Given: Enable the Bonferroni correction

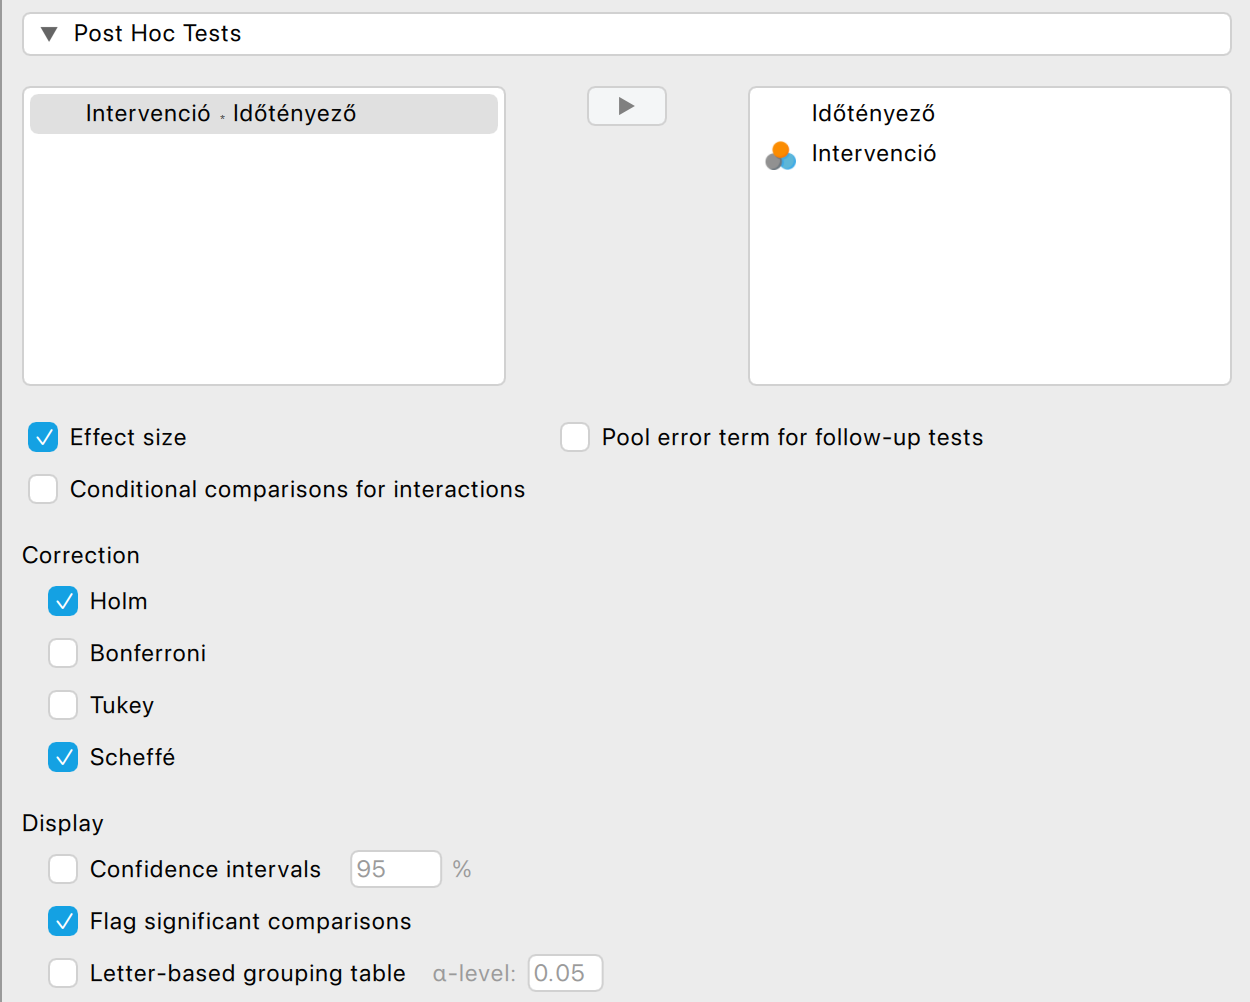Looking at the screenshot, I should click(63, 653).
